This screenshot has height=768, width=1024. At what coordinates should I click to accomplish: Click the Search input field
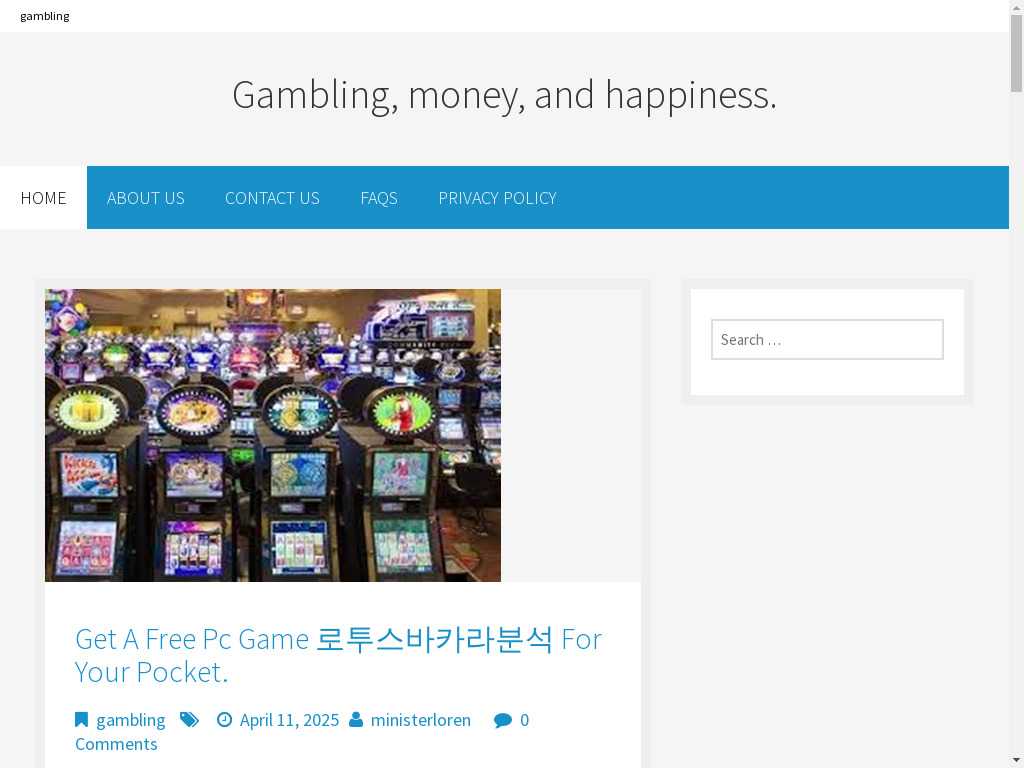click(827, 340)
